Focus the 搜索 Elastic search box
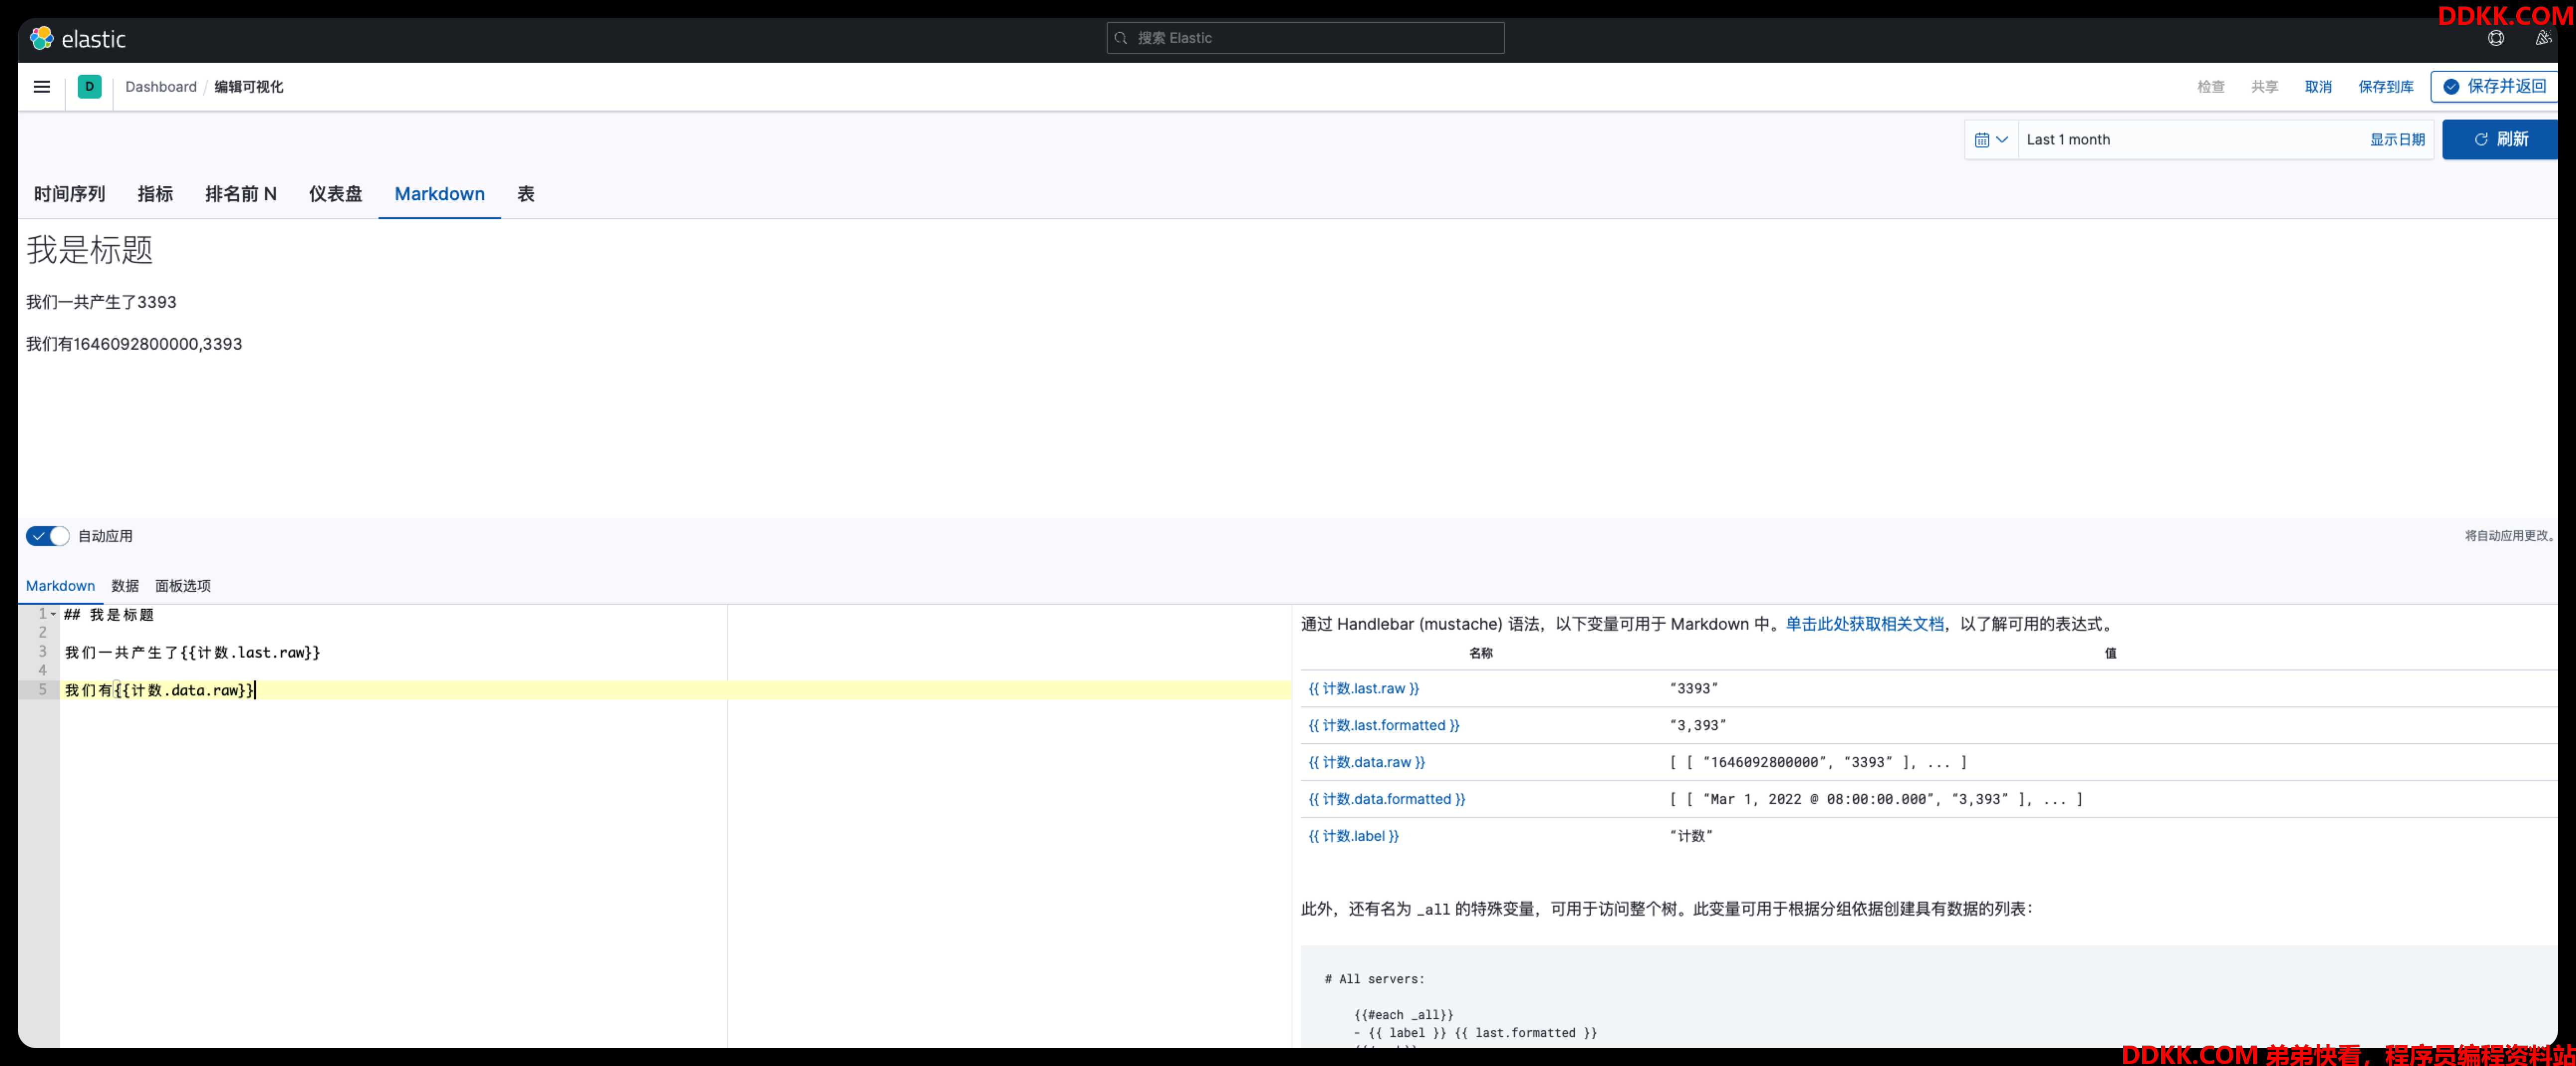 pyautogui.click(x=1305, y=38)
